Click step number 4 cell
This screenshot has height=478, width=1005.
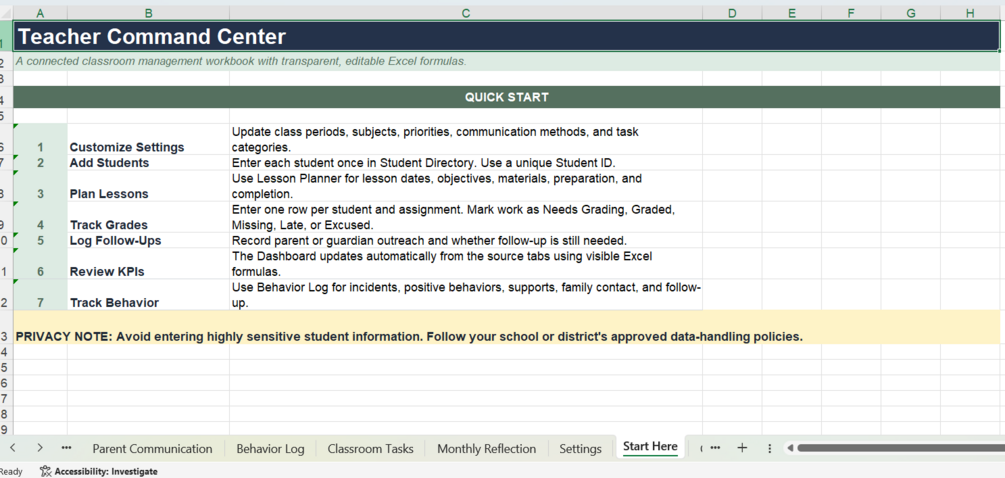[40, 217]
